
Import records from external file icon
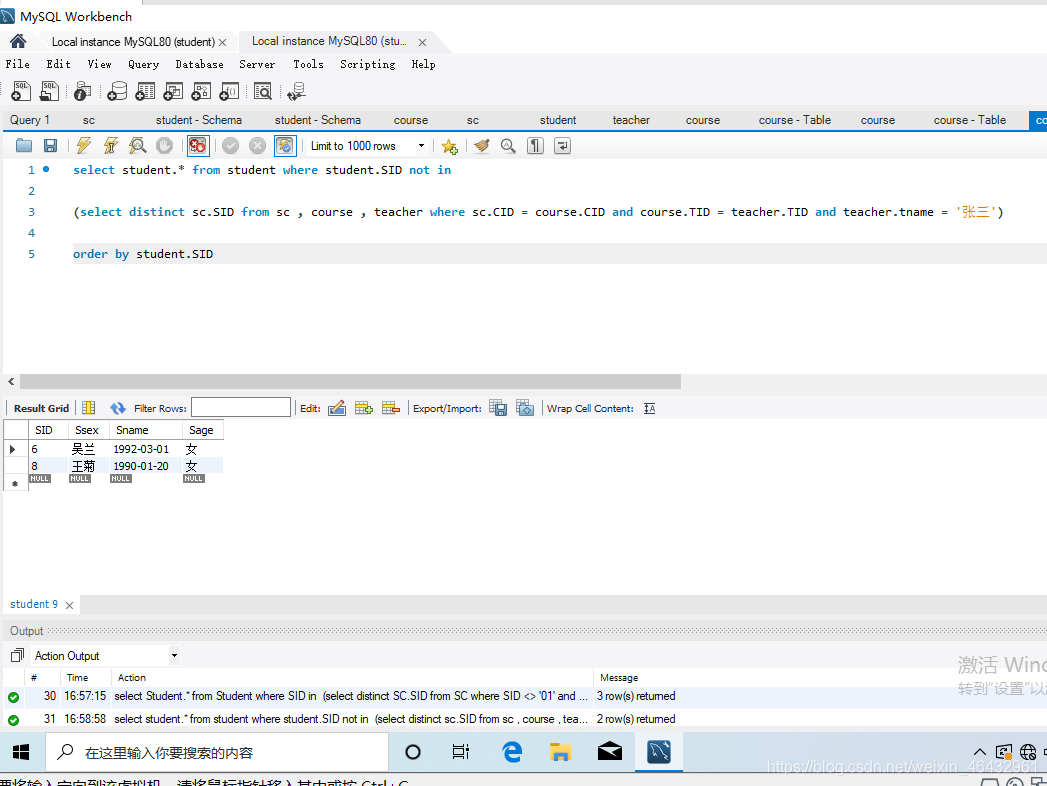pos(526,408)
